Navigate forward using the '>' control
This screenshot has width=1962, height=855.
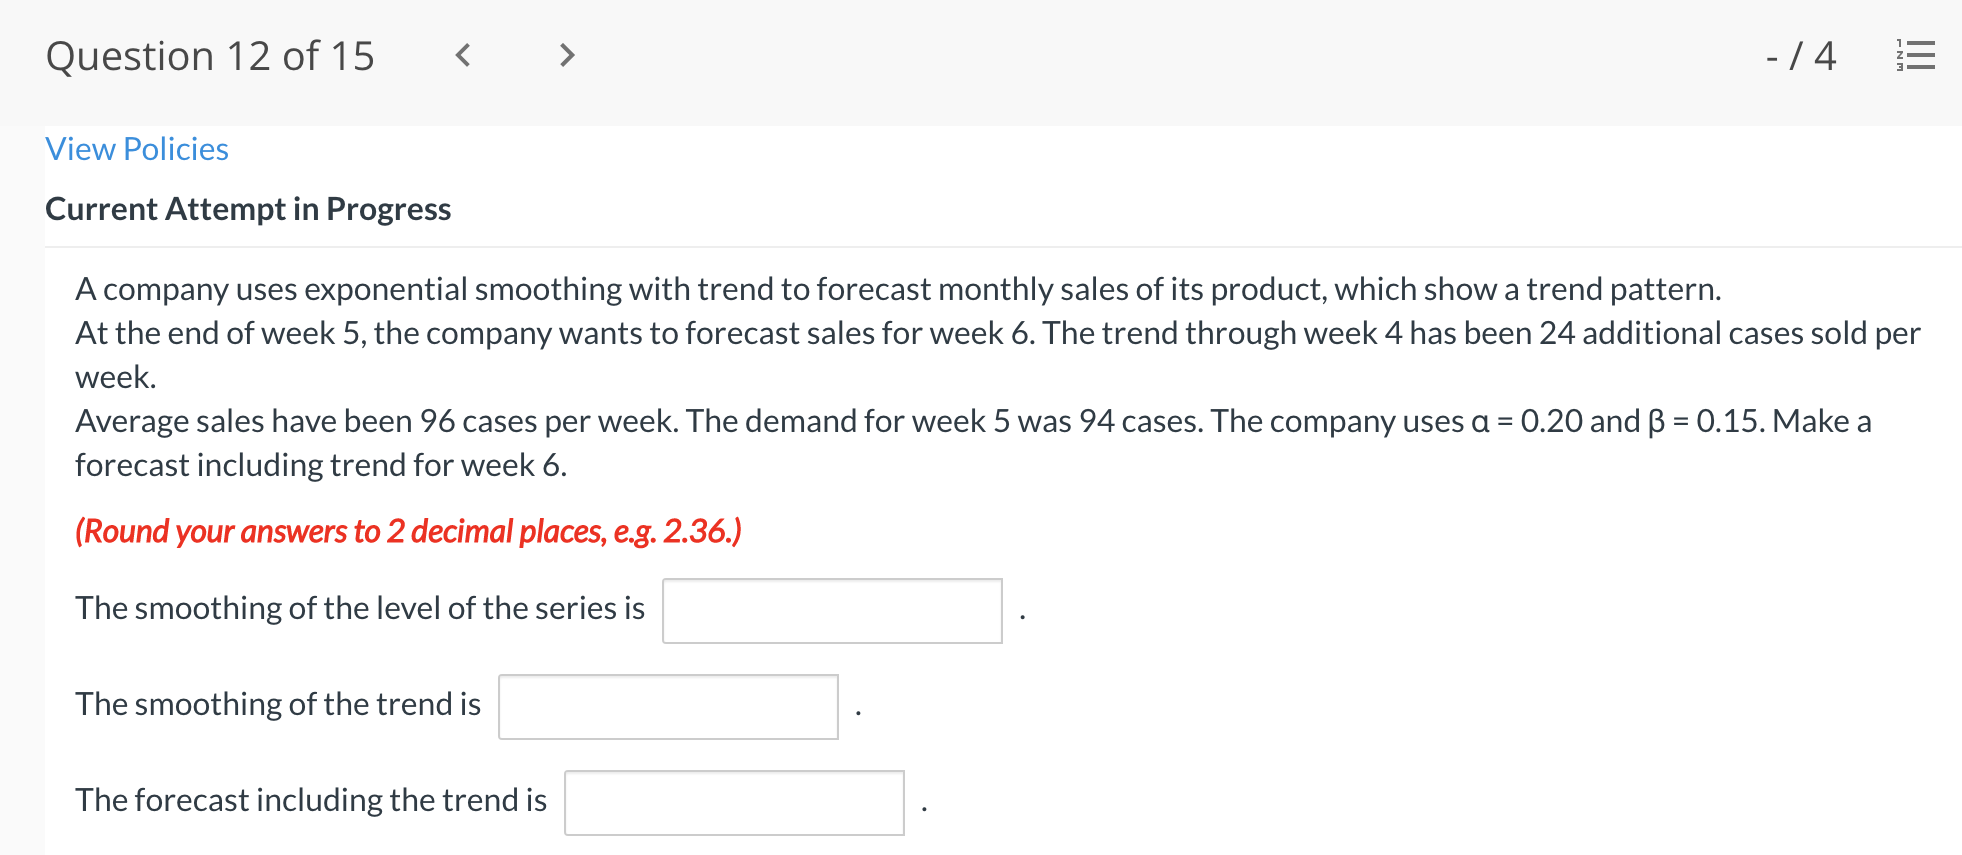point(566,57)
